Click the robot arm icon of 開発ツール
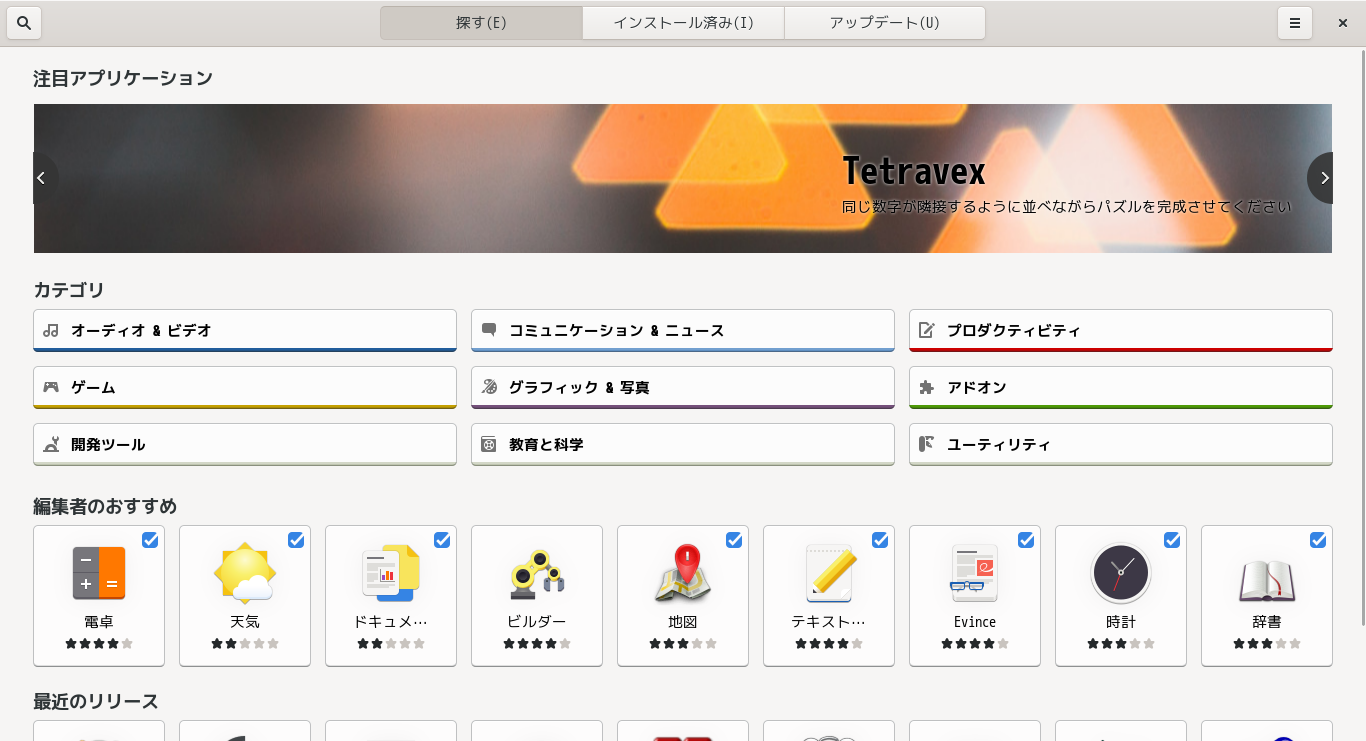 pos(51,444)
